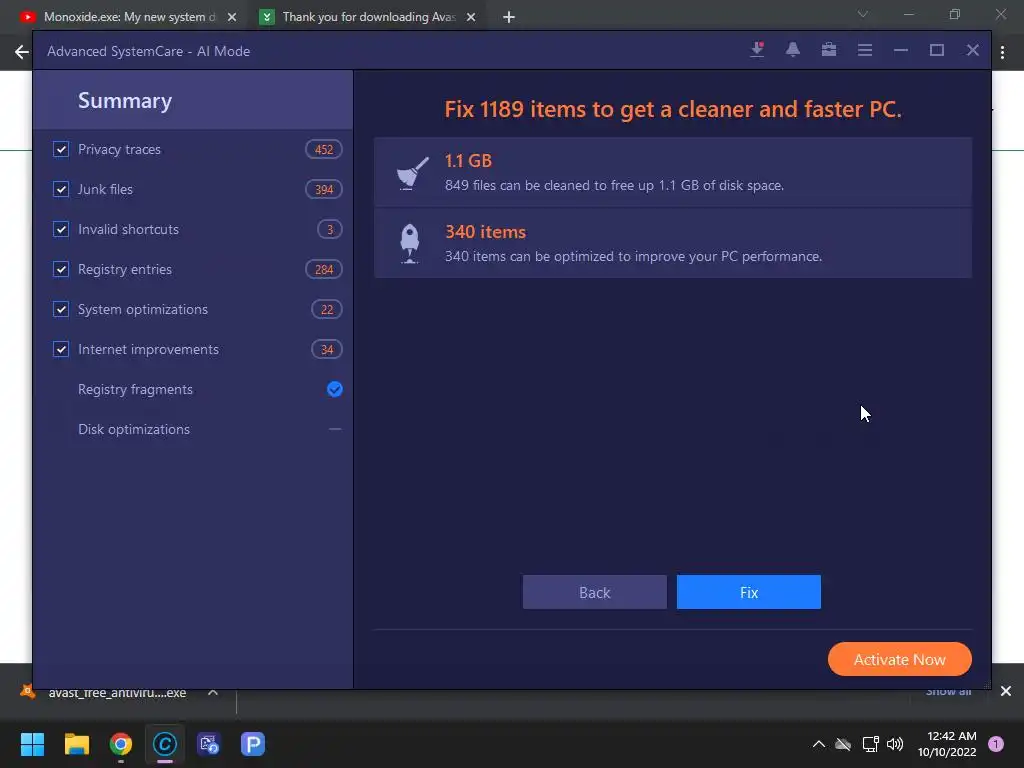1024x768 pixels.
Task: Open the volume speaker tray icon
Action: click(895, 744)
